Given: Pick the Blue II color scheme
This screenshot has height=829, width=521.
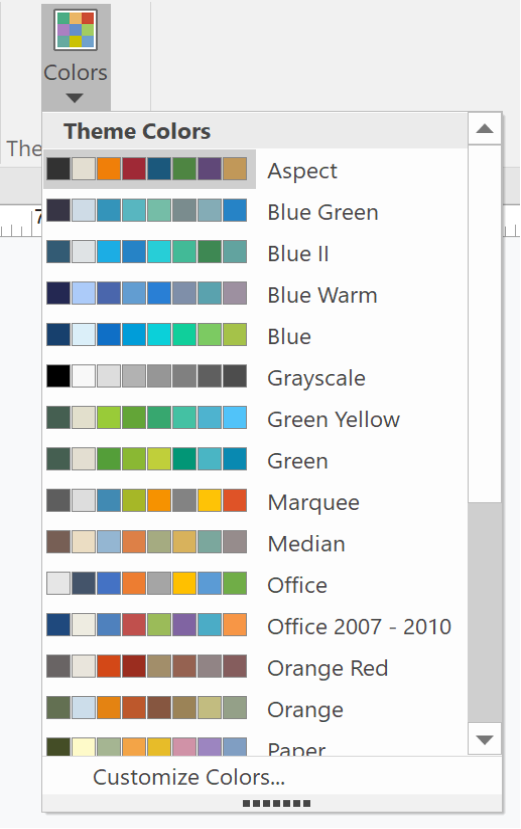Looking at the screenshot, I should pyautogui.click(x=255, y=253).
